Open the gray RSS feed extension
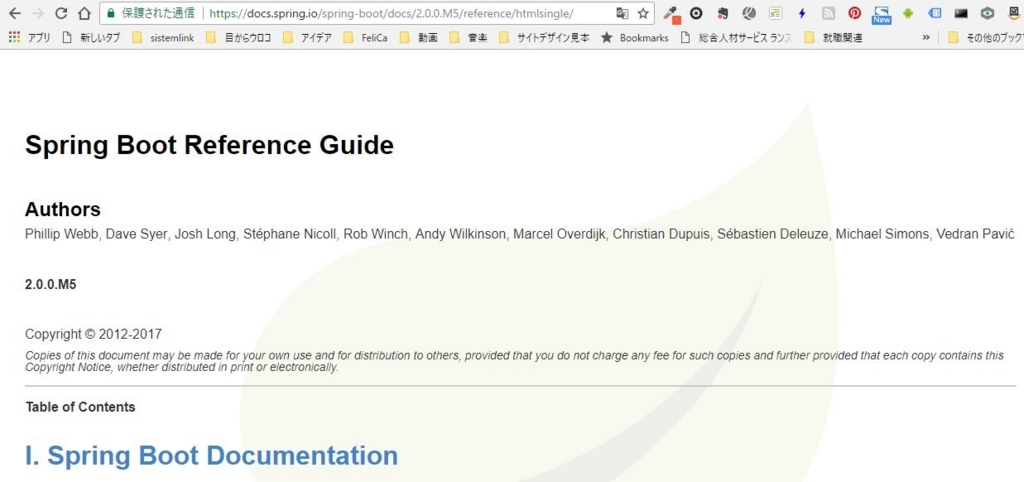The image size is (1024, 482). [828, 13]
